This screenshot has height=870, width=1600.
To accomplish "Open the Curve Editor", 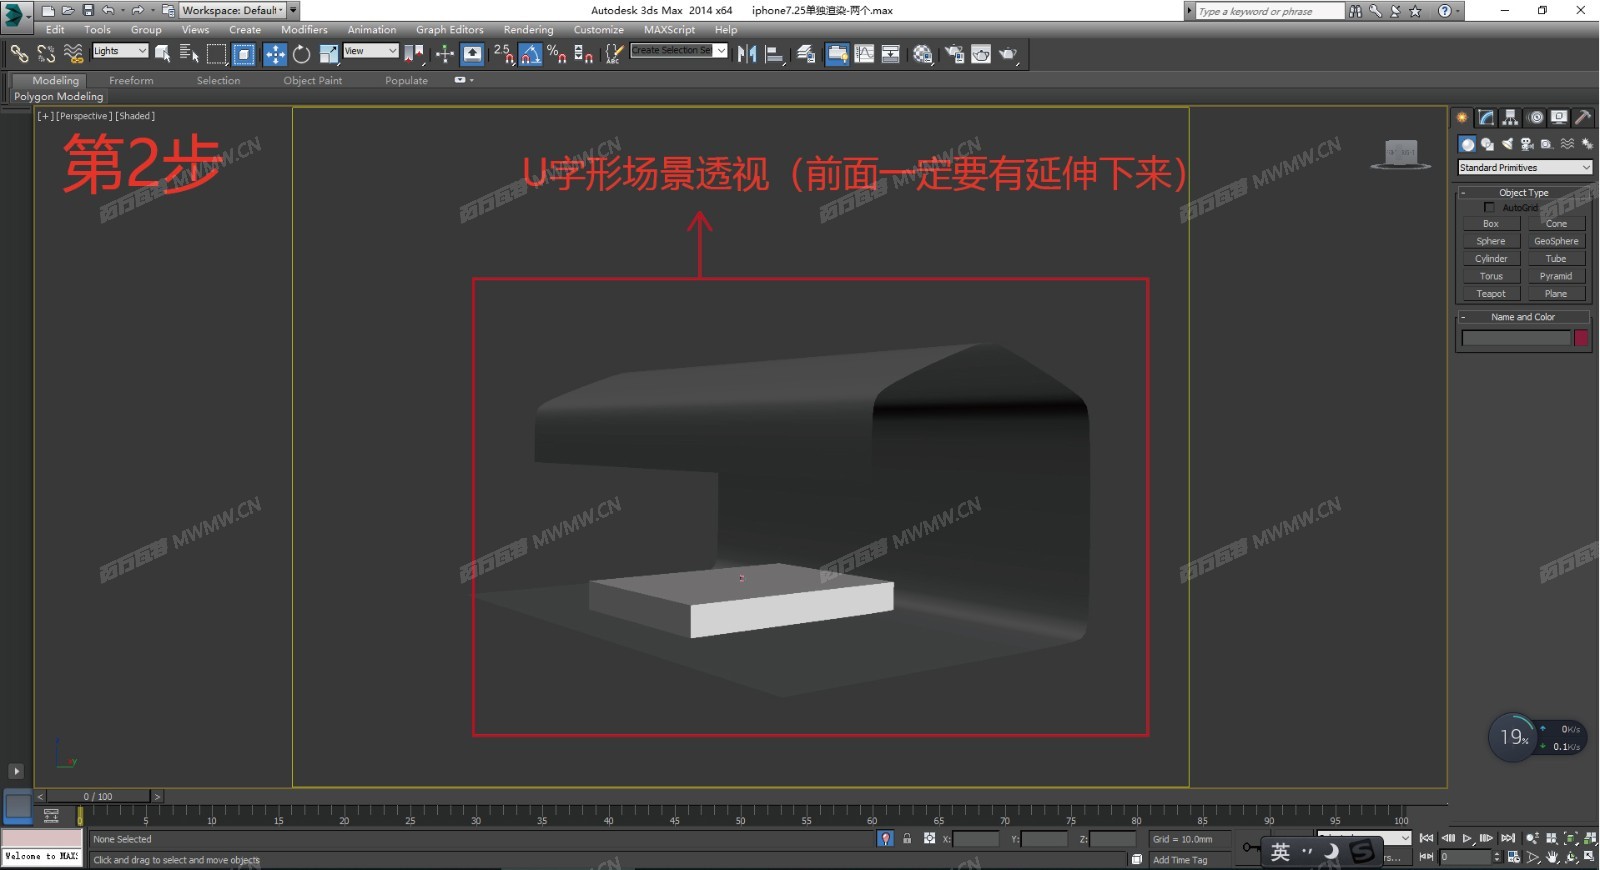I will click(x=864, y=54).
